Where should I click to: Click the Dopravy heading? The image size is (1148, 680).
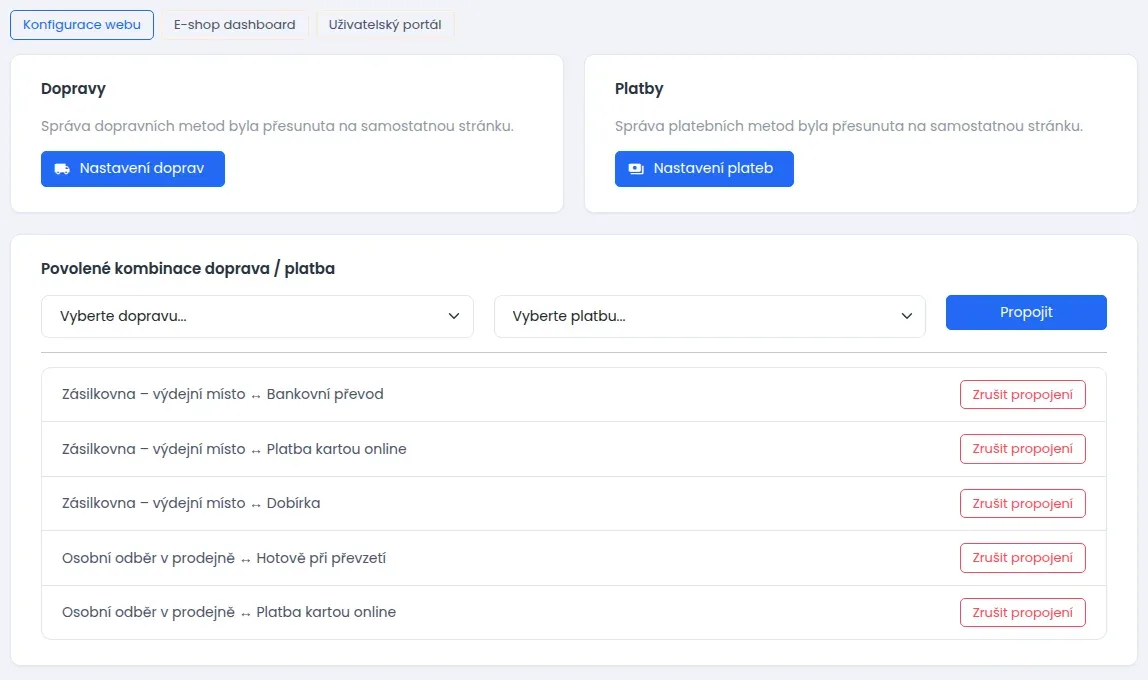73,89
